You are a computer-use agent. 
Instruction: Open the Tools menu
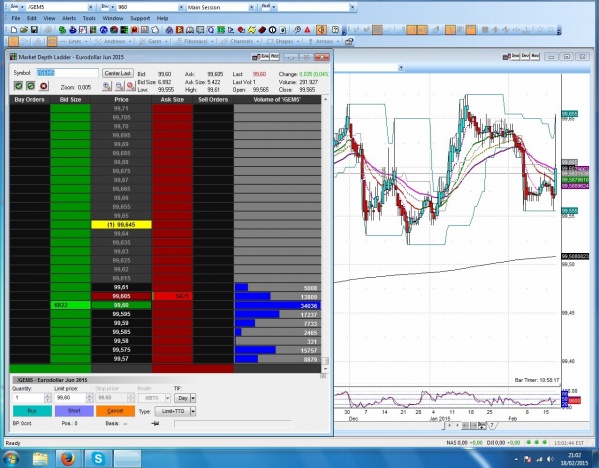tap(89, 18)
